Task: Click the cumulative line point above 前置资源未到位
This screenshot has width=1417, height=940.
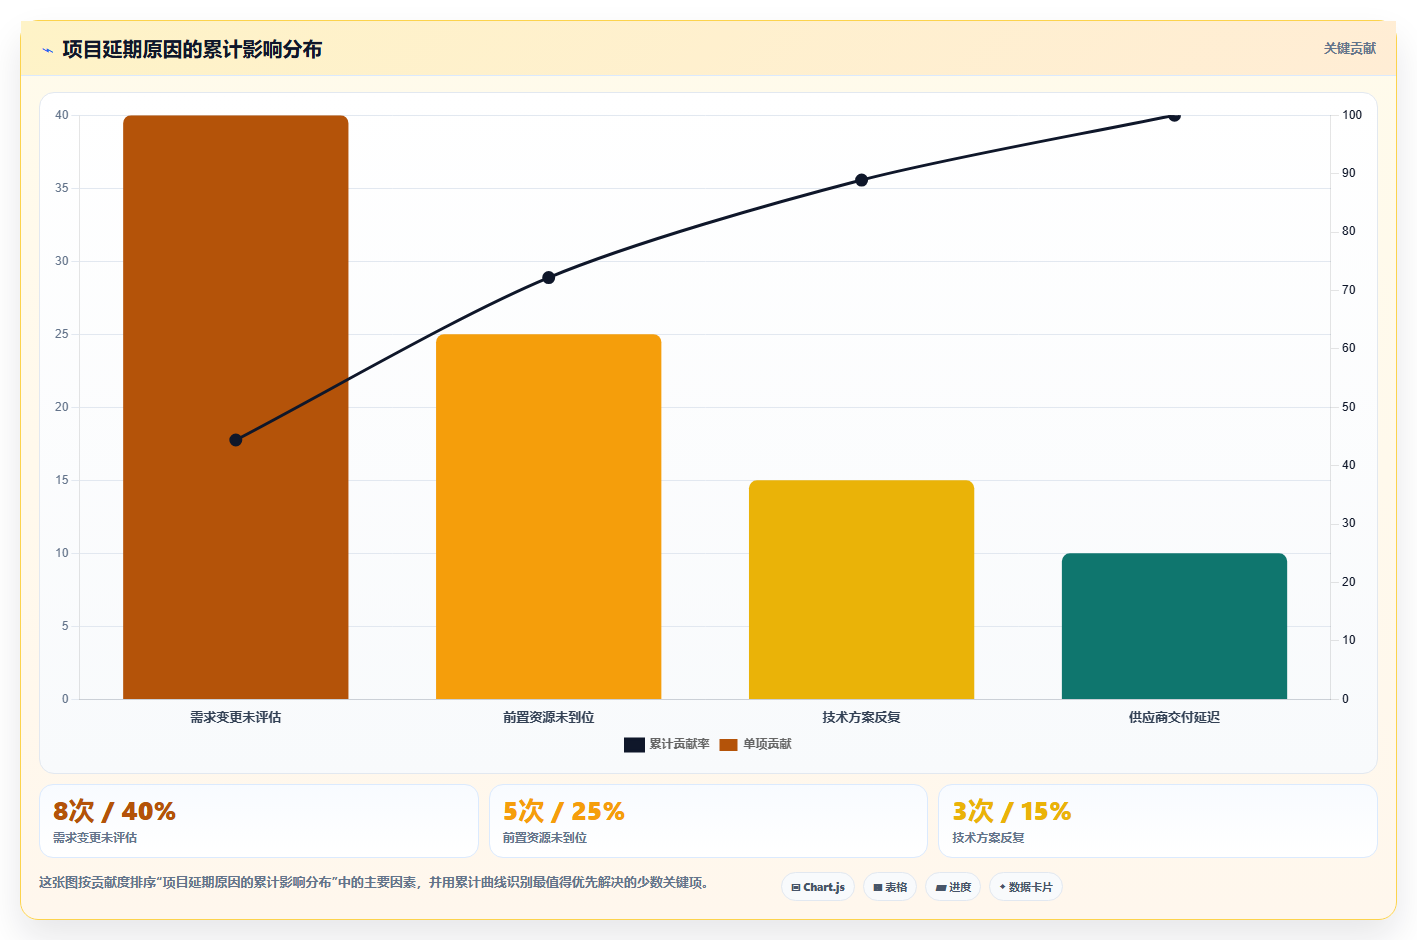Action: [x=548, y=277]
